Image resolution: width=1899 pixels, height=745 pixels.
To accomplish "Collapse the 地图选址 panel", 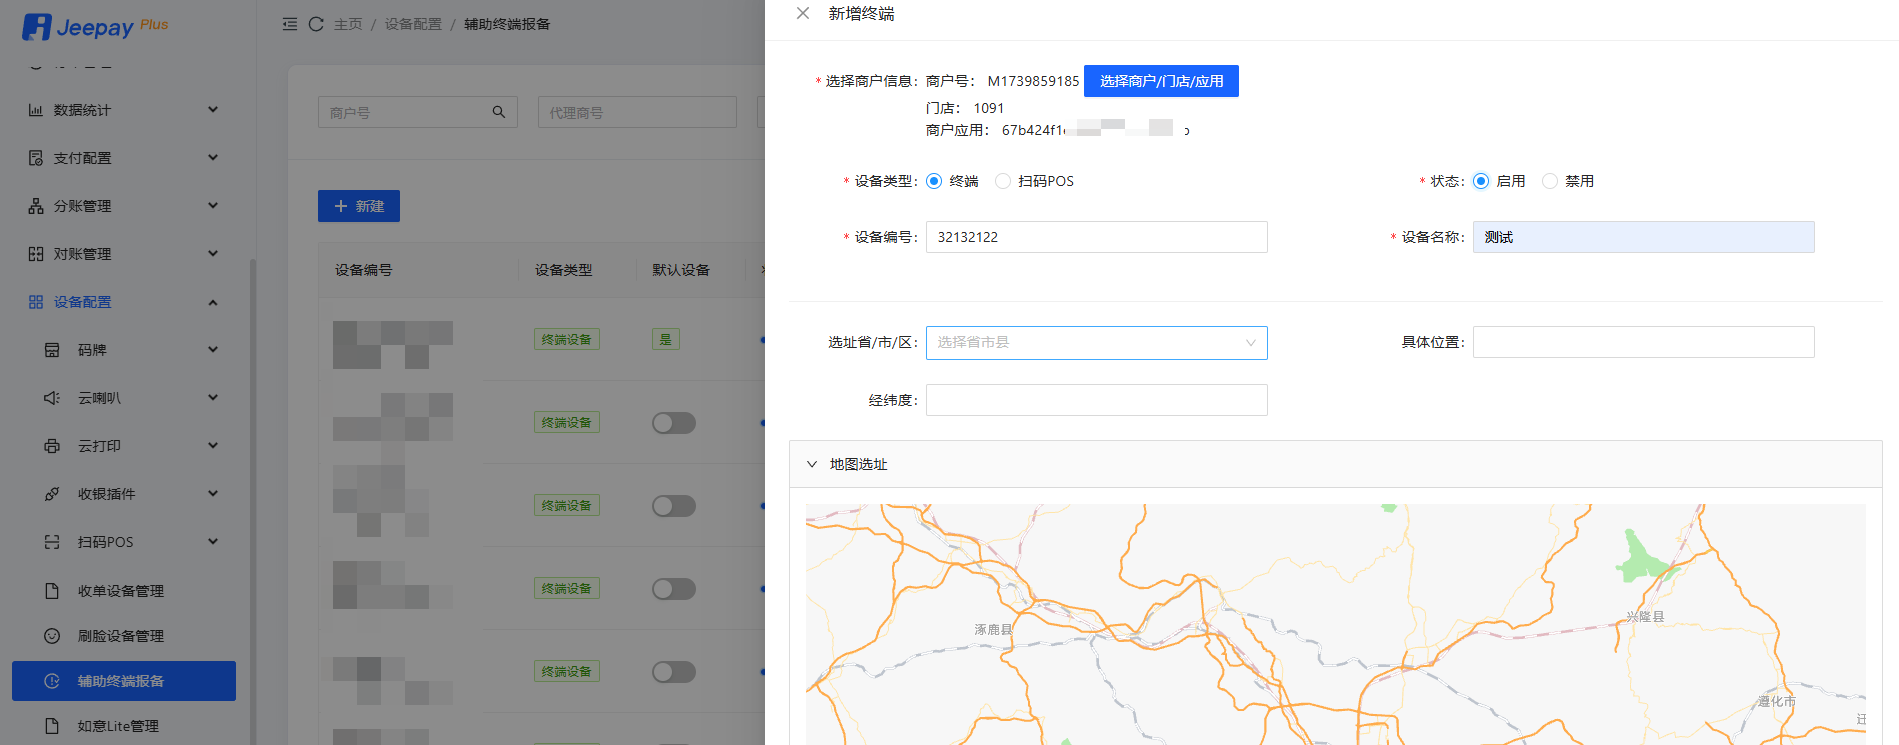I will (x=812, y=464).
